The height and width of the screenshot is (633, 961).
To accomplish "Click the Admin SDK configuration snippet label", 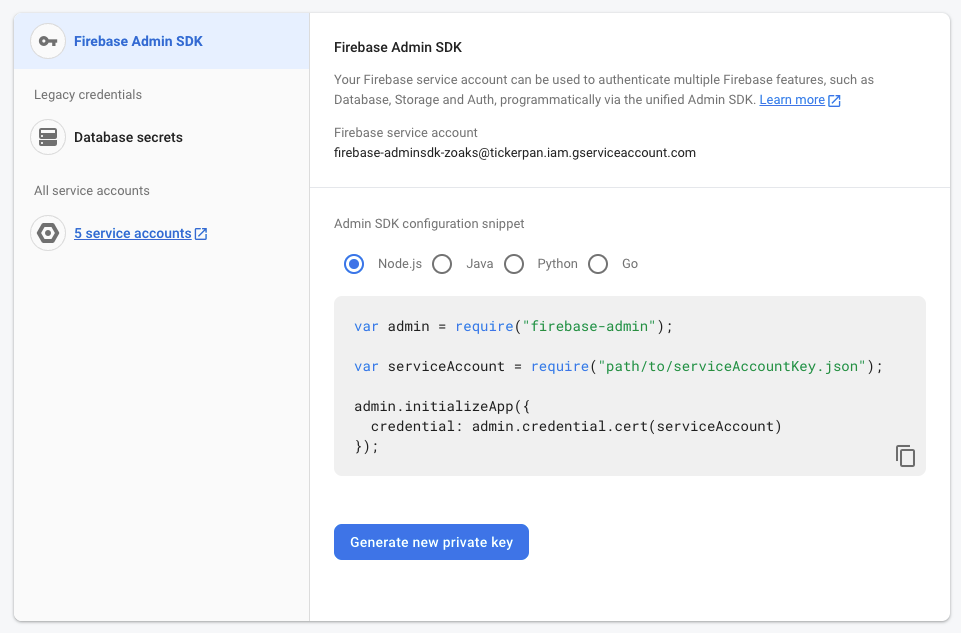I will [429, 224].
